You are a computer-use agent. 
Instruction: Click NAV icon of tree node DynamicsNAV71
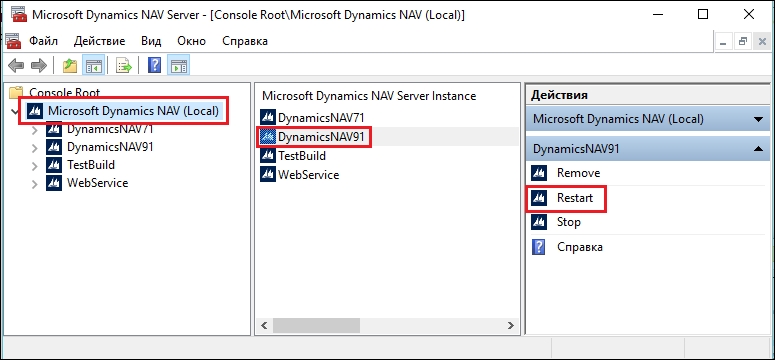click(54, 130)
